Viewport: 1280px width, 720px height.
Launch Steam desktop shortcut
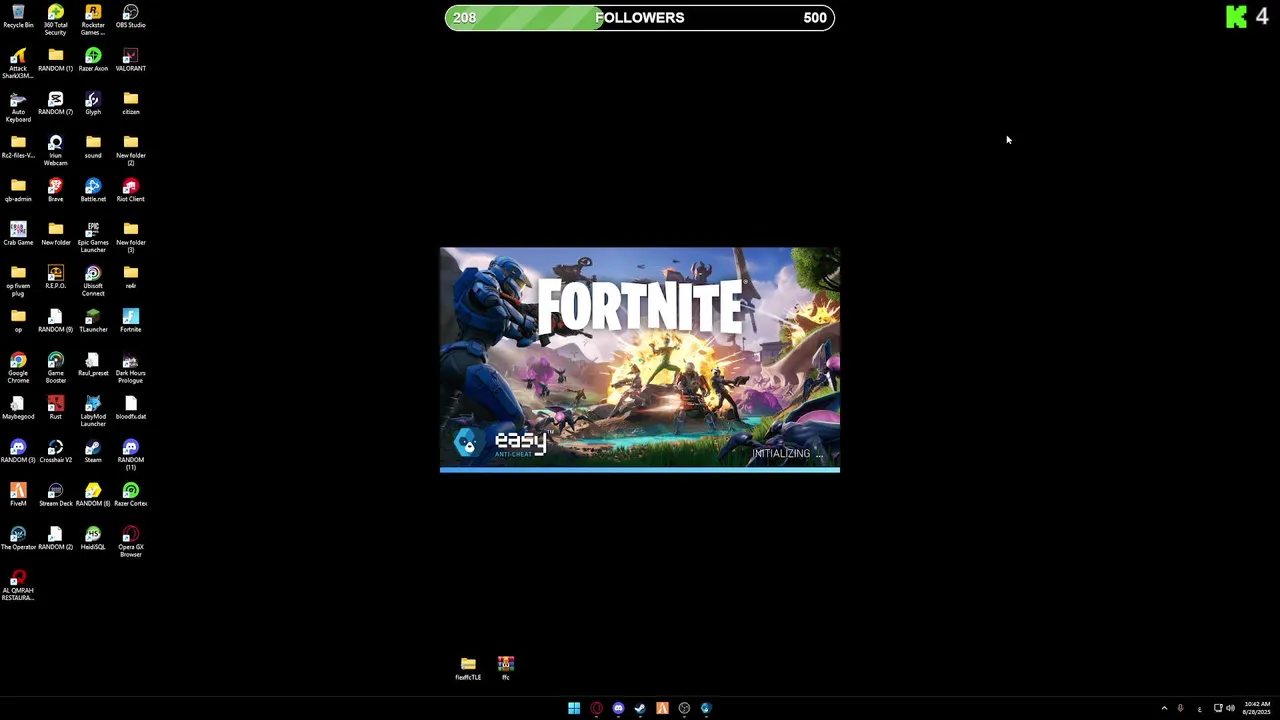[93, 451]
